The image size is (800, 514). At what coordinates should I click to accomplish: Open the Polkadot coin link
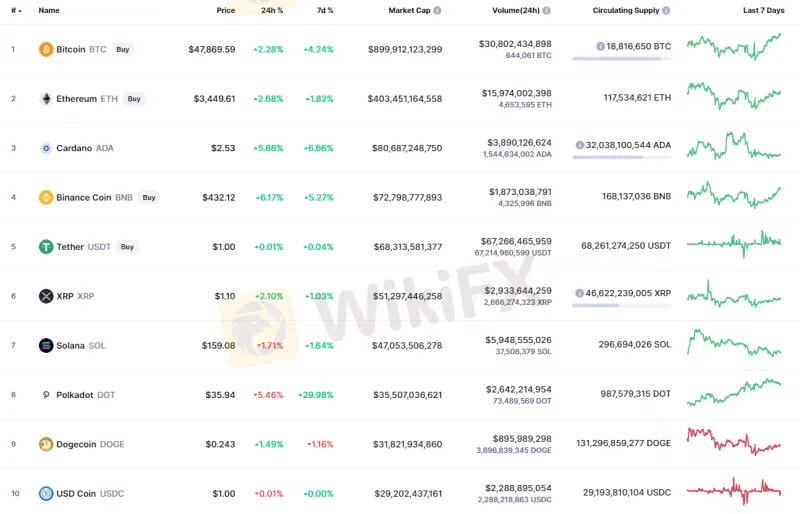[x=84, y=395]
